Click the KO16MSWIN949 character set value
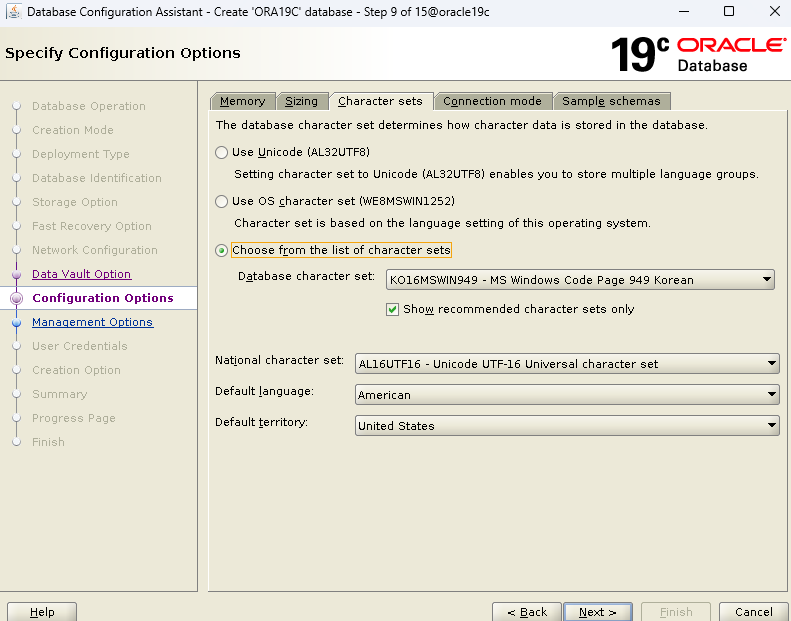This screenshot has width=791, height=621. [542, 280]
